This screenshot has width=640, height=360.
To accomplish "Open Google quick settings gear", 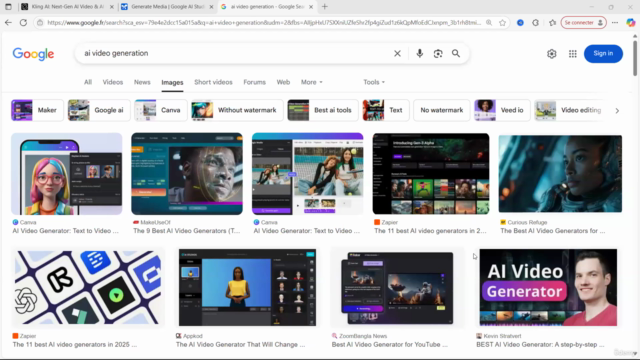I will coord(551,54).
